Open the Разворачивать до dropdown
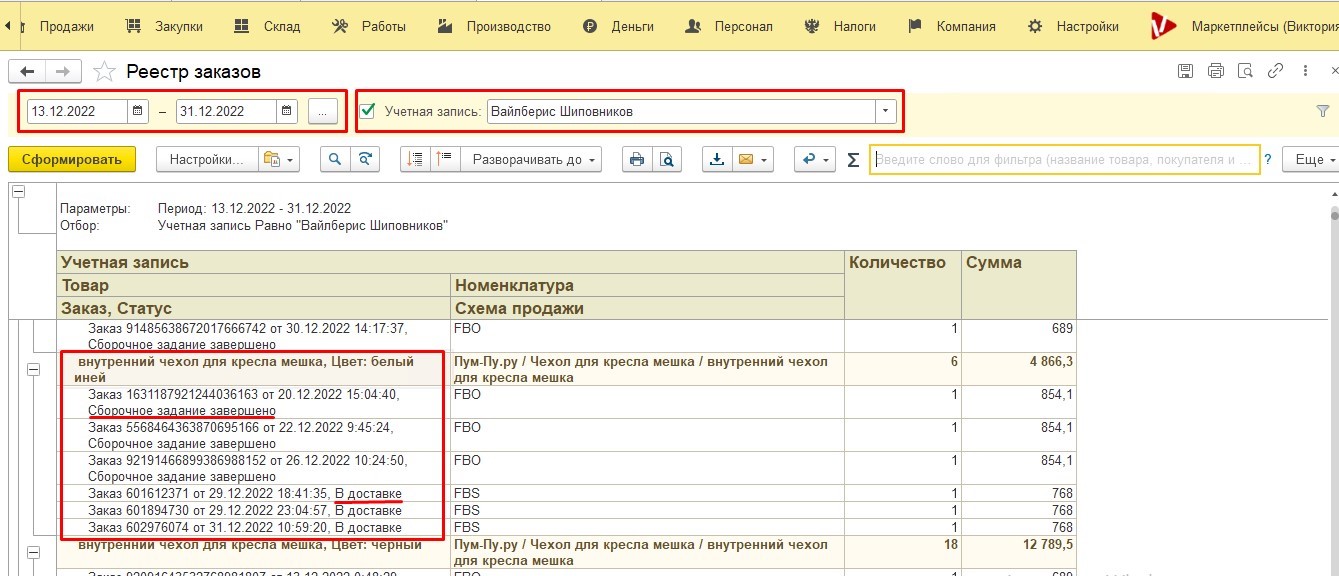This screenshot has height=576, width=1339. [531, 159]
